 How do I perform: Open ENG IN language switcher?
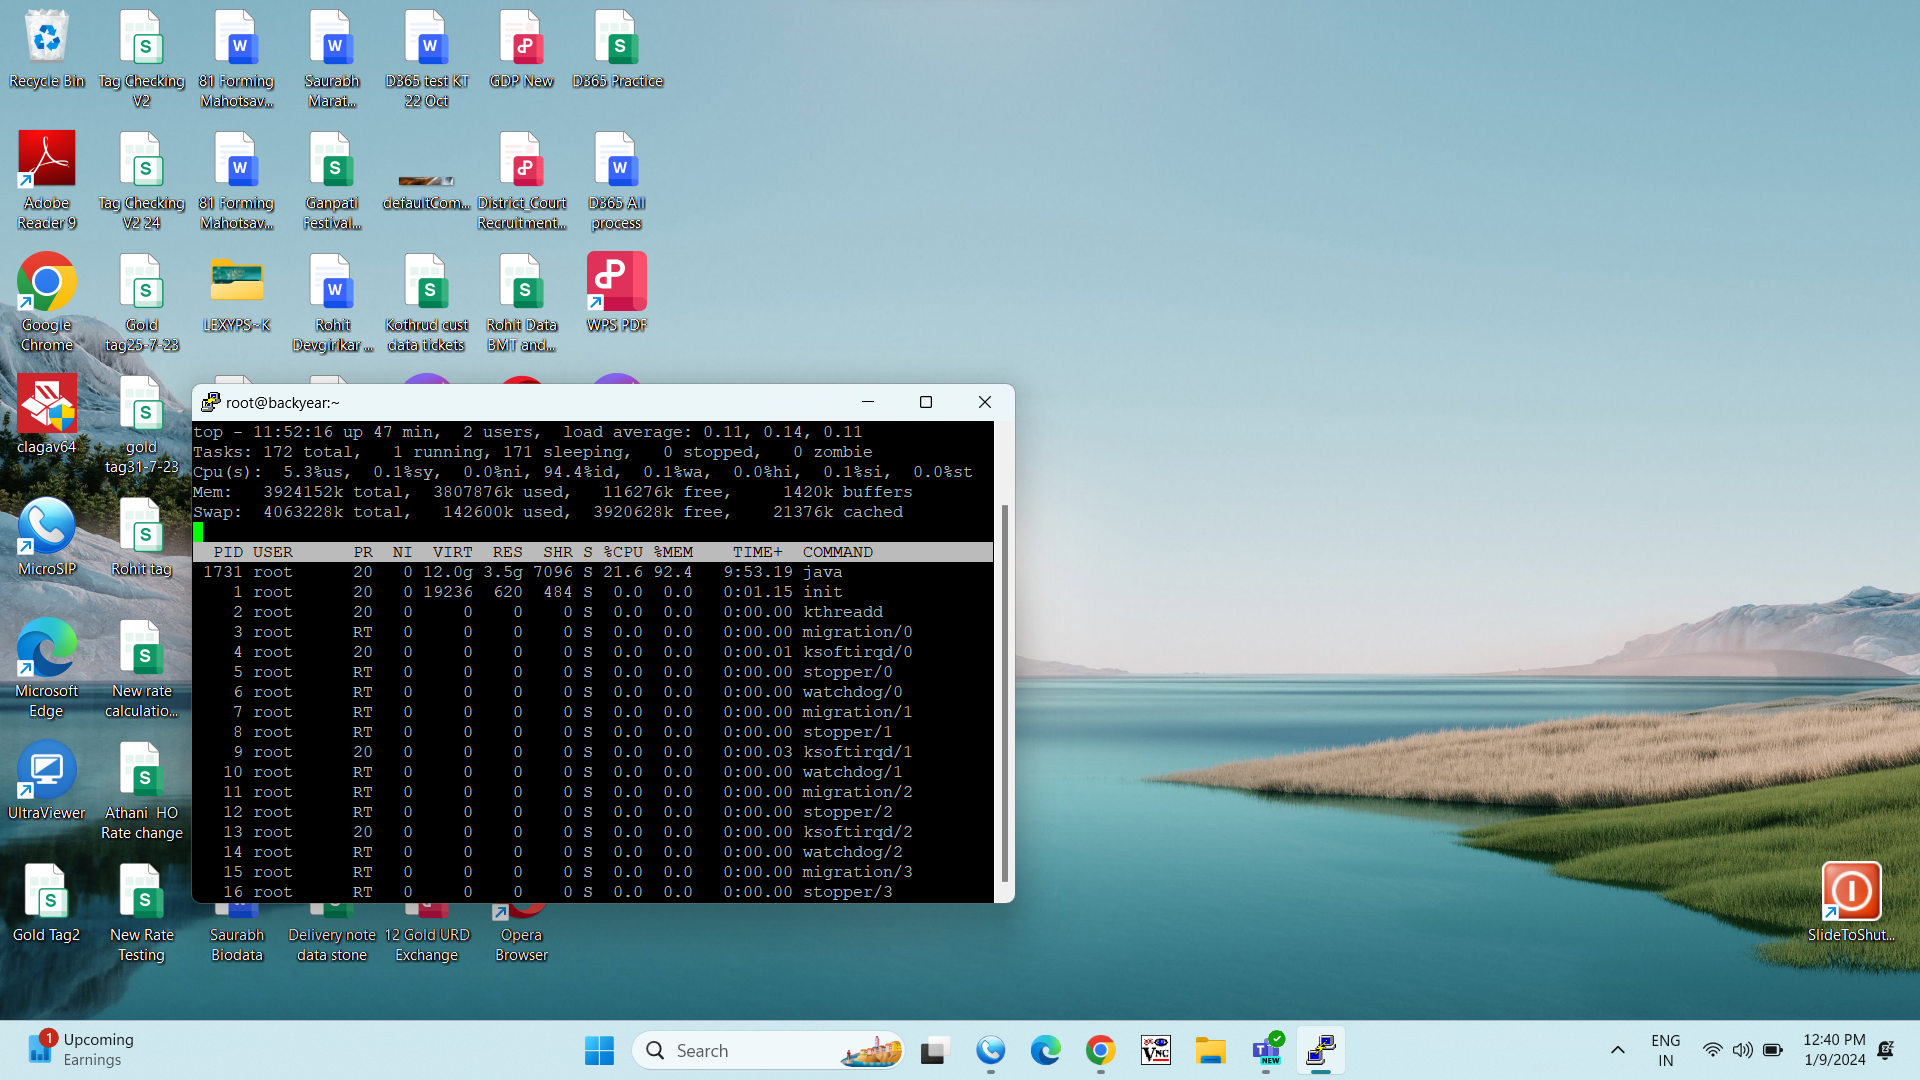[x=1665, y=1050]
